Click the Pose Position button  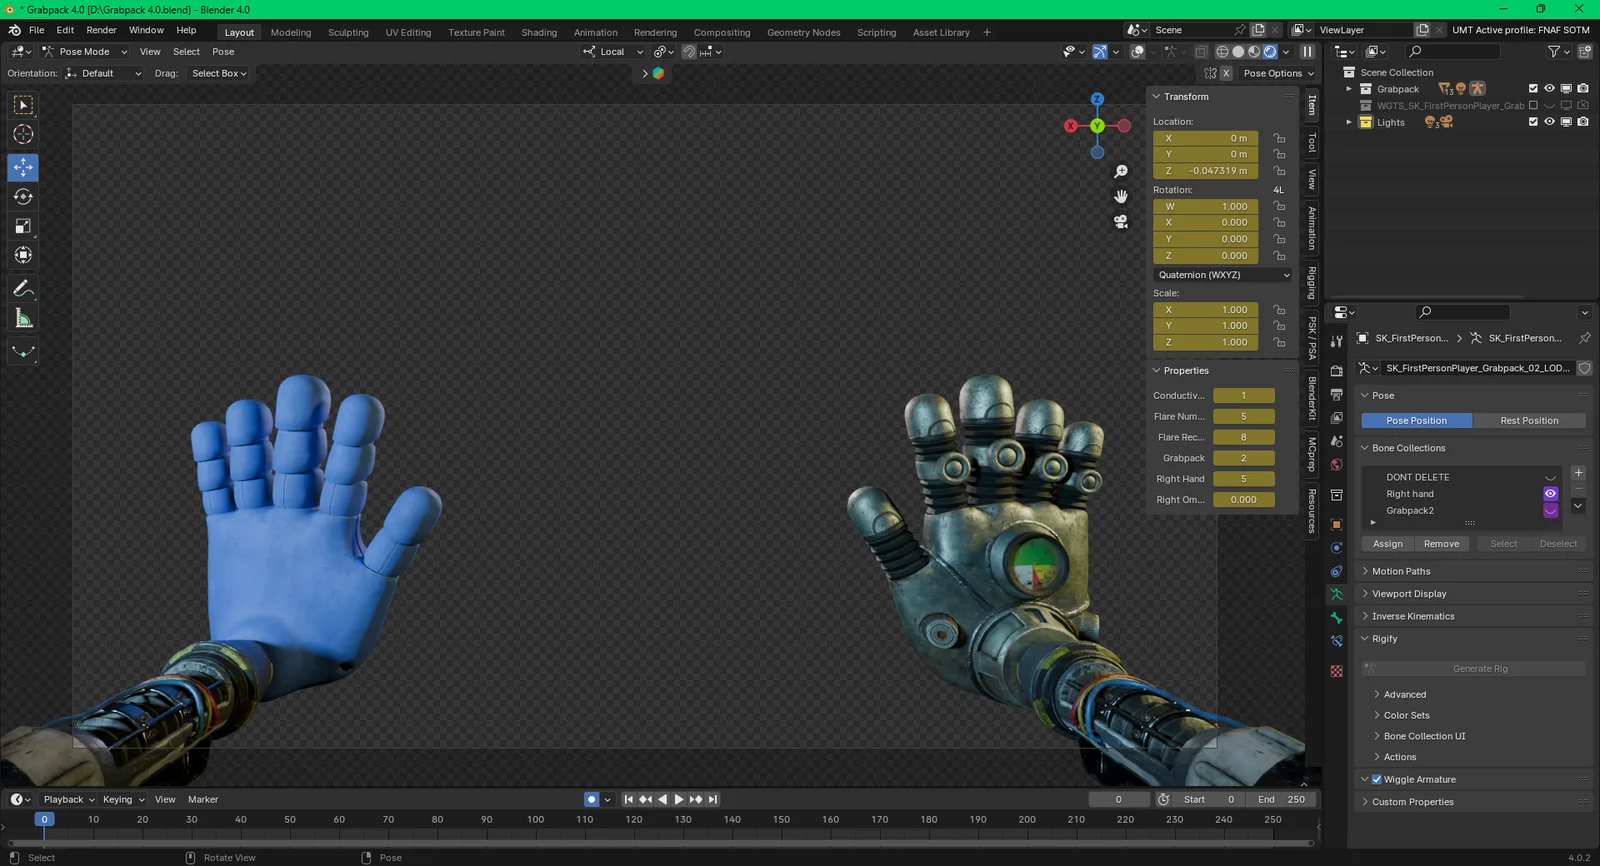coord(1416,421)
